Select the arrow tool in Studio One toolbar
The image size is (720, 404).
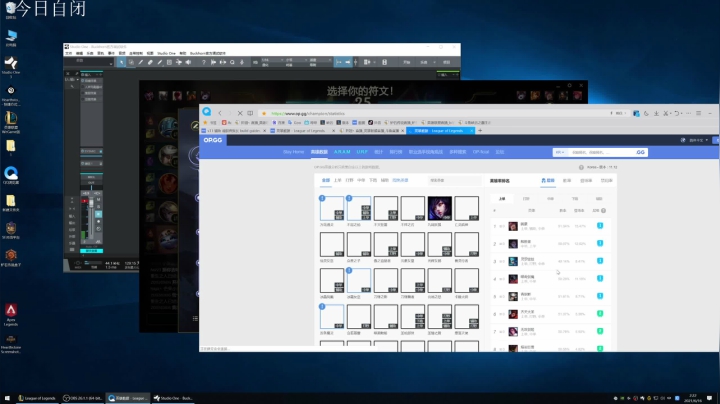121,62
